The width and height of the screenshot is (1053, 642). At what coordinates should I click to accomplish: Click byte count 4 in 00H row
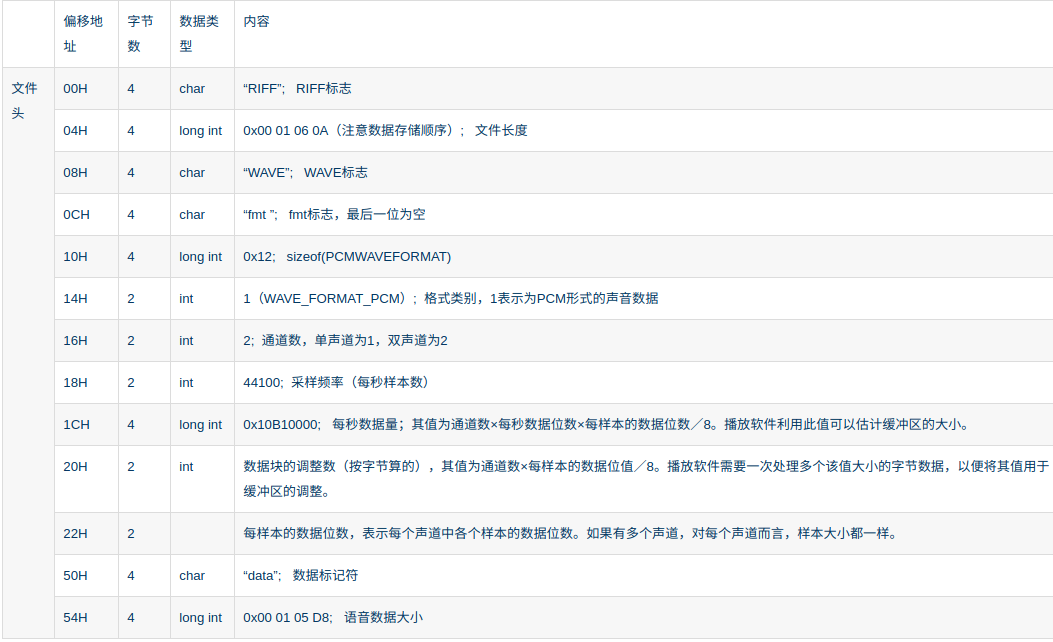(x=131, y=89)
